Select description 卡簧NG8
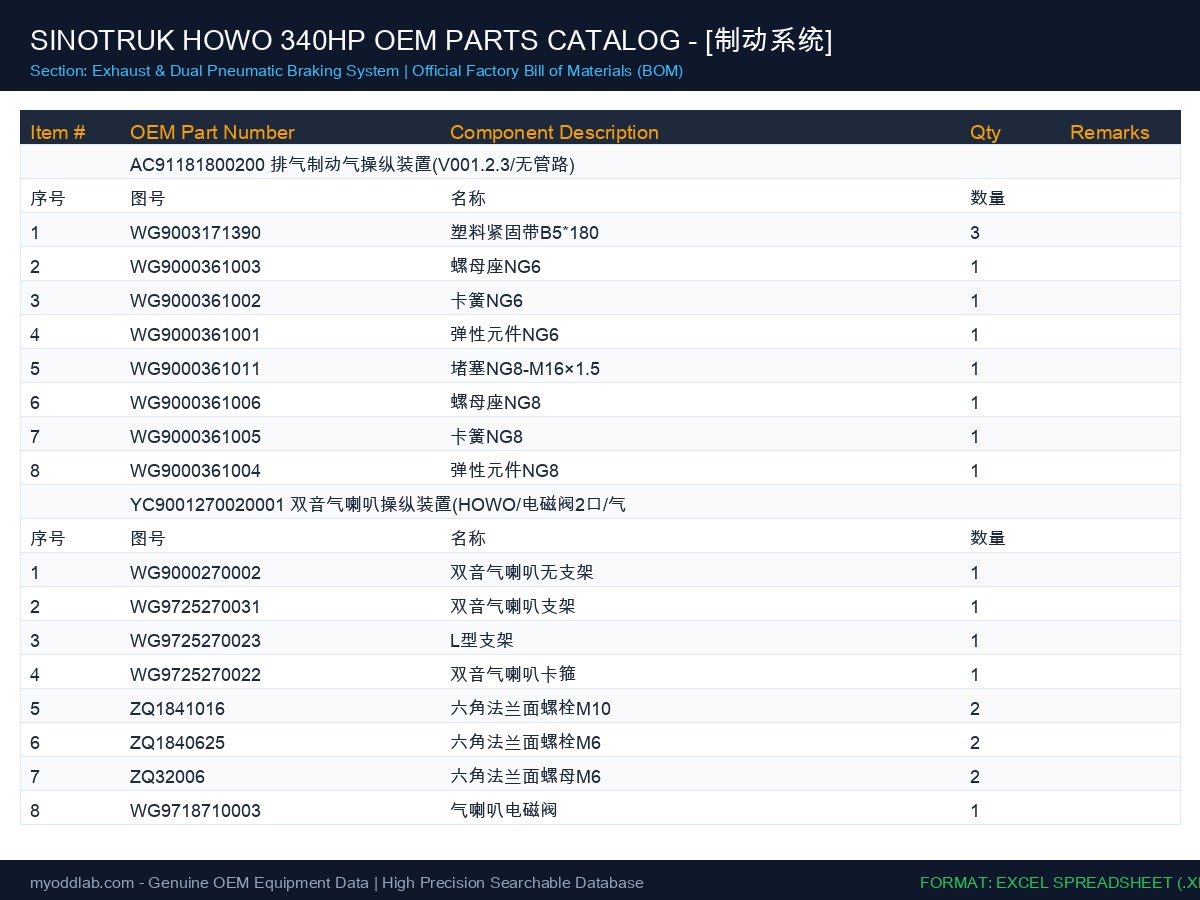Image resolution: width=1200 pixels, height=900 pixels. coord(486,437)
